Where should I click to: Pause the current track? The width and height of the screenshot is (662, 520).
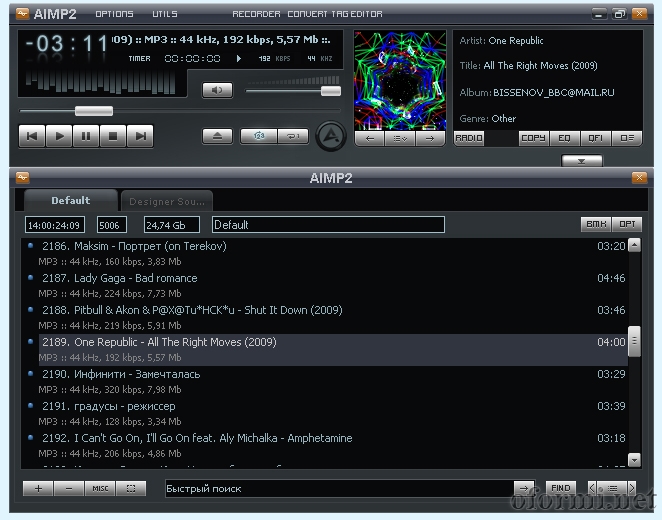tap(87, 136)
